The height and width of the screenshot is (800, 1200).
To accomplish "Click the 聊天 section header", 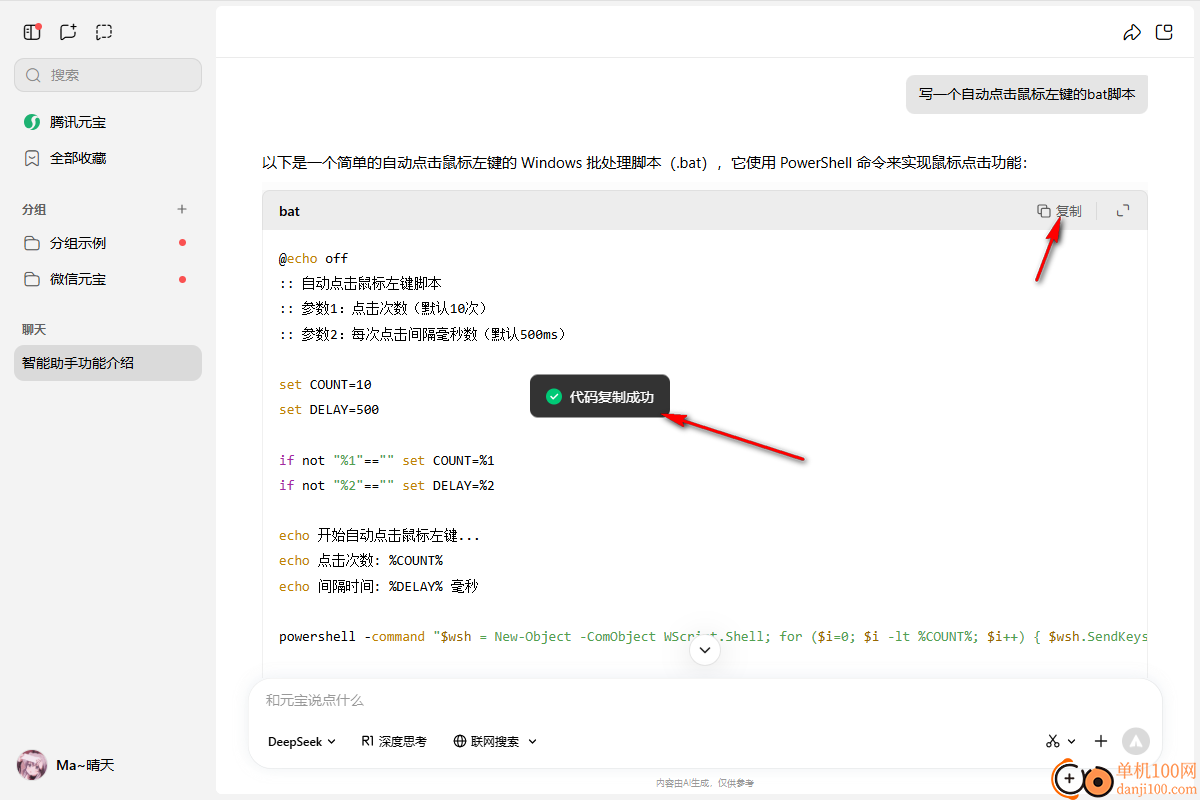I will (35, 329).
